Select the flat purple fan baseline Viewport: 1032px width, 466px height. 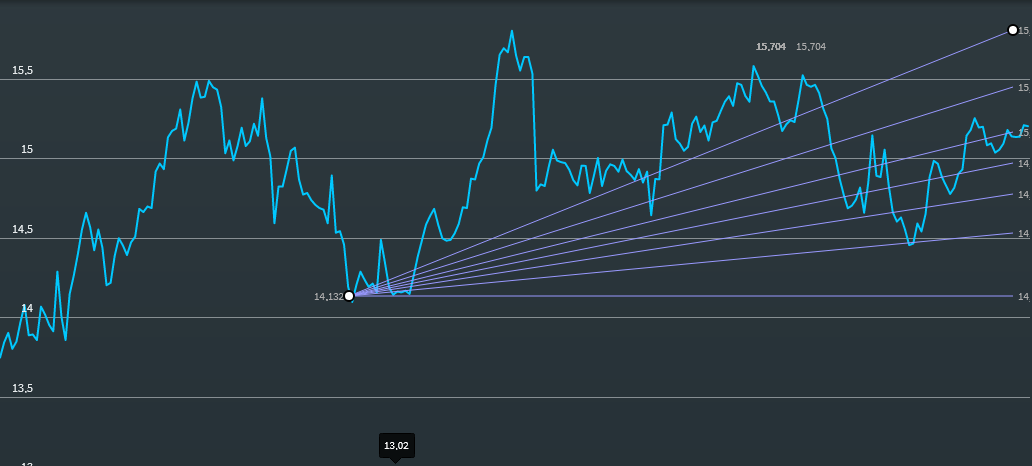tap(700, 296)
